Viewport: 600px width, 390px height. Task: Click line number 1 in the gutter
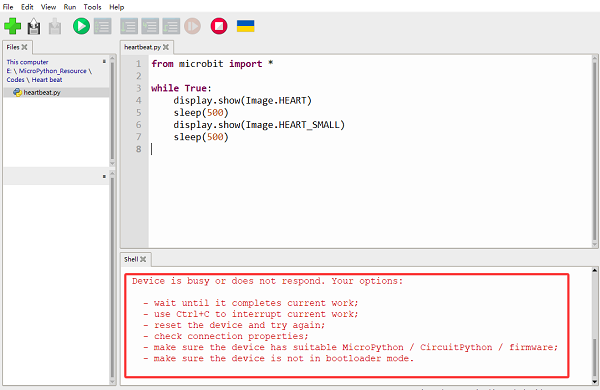pyautogui.click(x=138, y=64)
